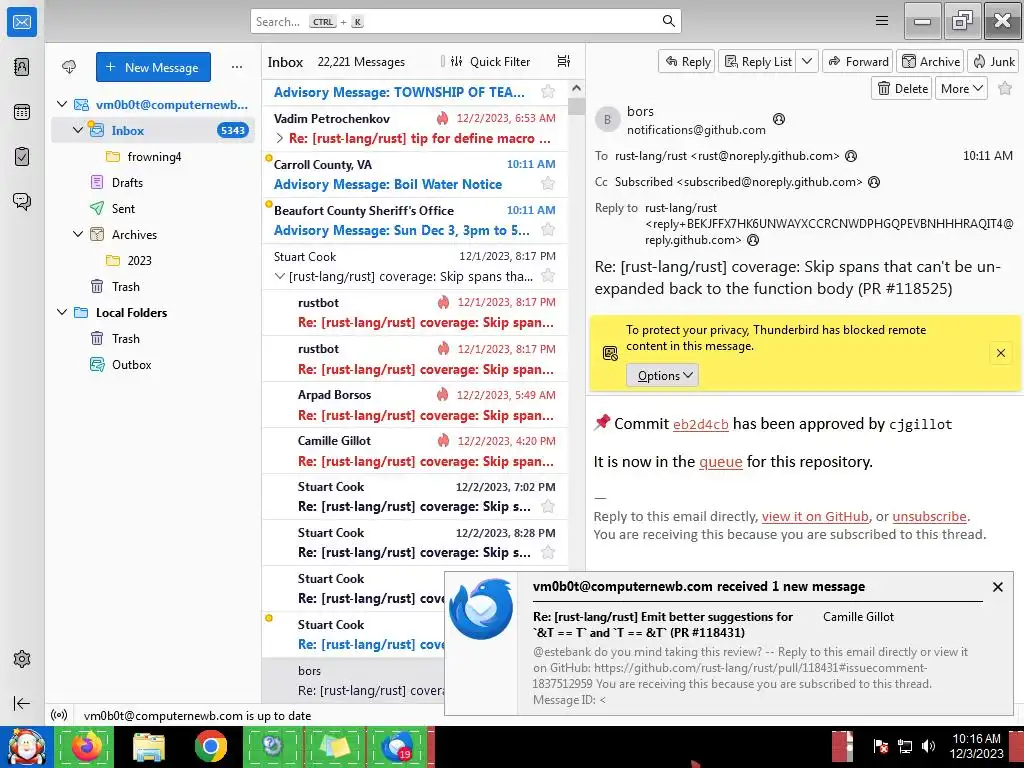
Task: Open message list display options
Action: (564, 61)
